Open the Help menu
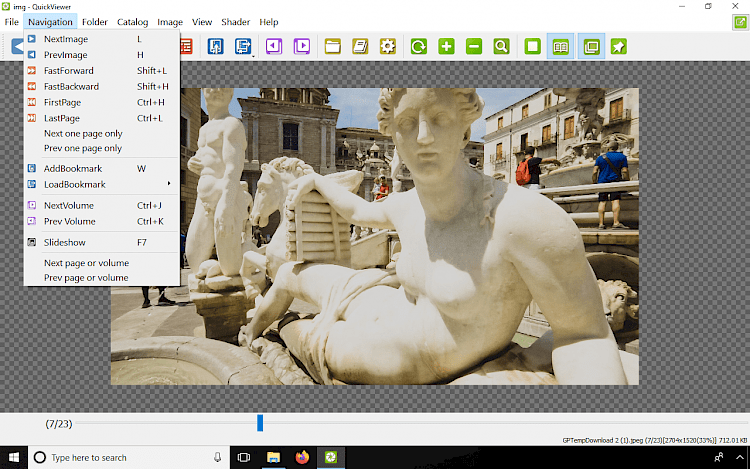The height and width of the screenshot is (469, 750). tap(269, 22)
